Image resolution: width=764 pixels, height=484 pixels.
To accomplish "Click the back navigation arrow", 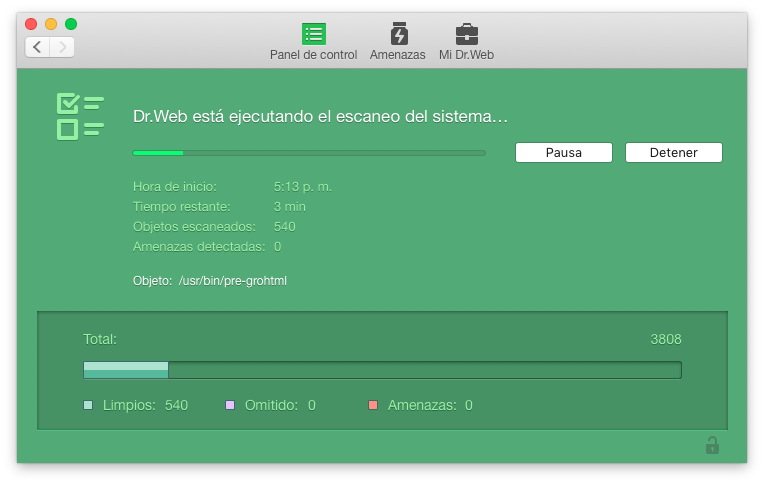I will pos(38,47).
